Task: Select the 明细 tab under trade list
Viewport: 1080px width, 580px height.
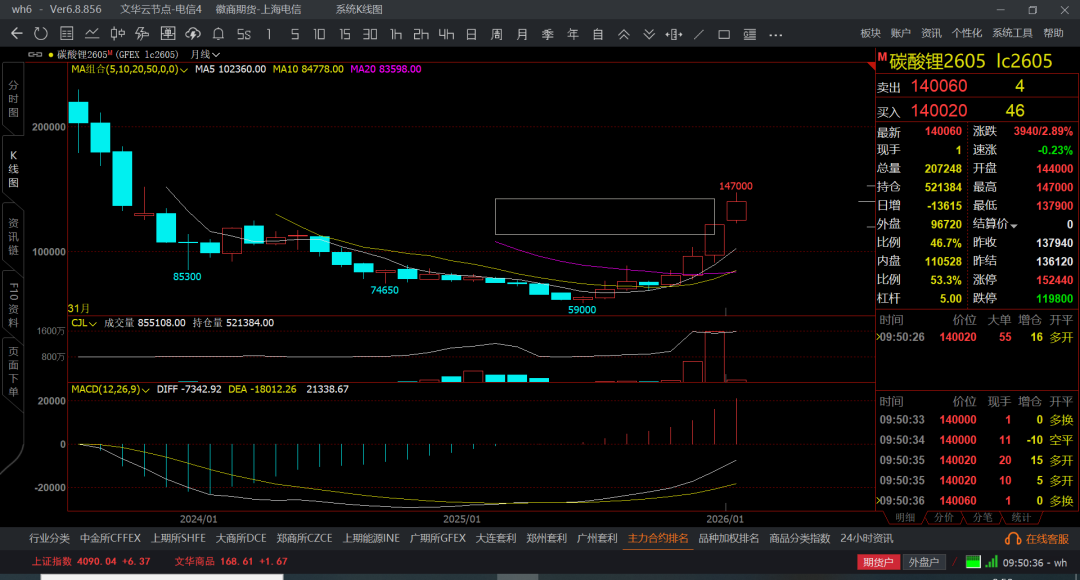Action: click(905, 517)
